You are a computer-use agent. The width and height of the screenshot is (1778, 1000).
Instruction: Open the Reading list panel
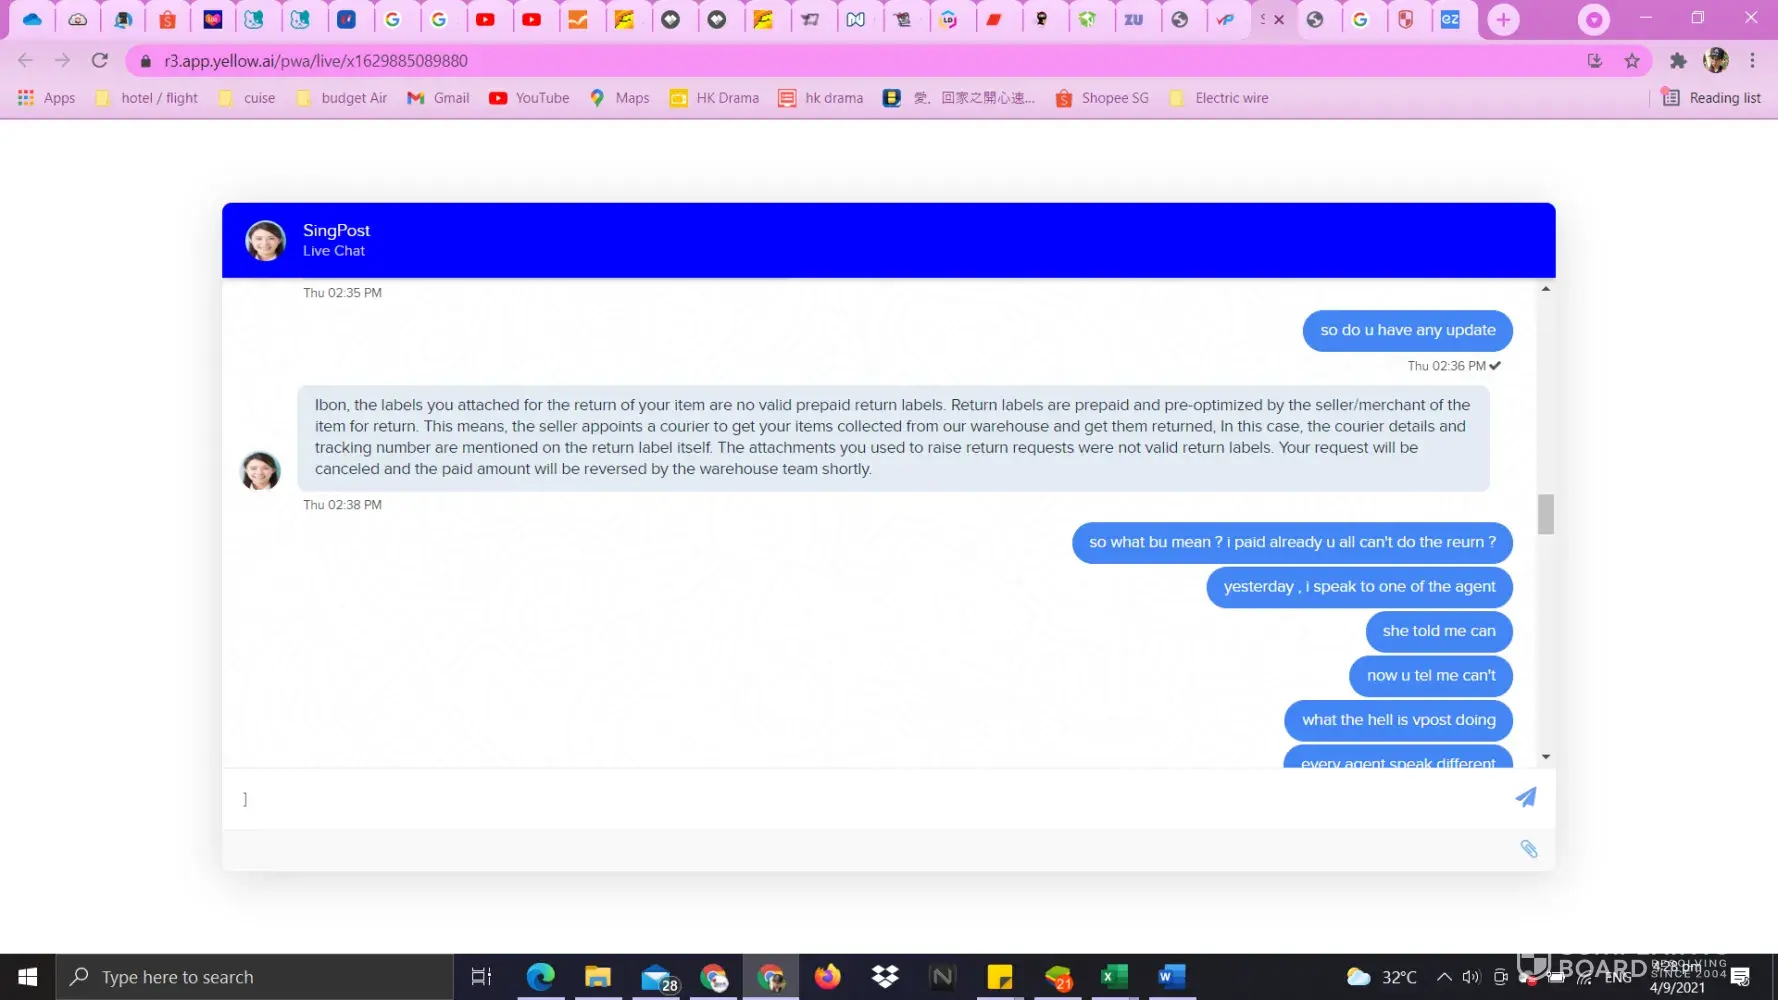[x=1711, y=98]
